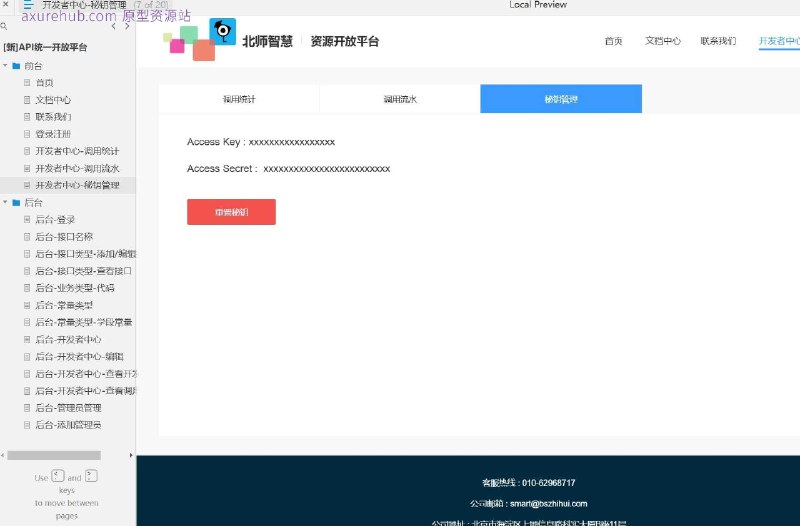800x526 pixels.
Task: Open 后台-添加管理员 page
Action: (x=68, y=425)
